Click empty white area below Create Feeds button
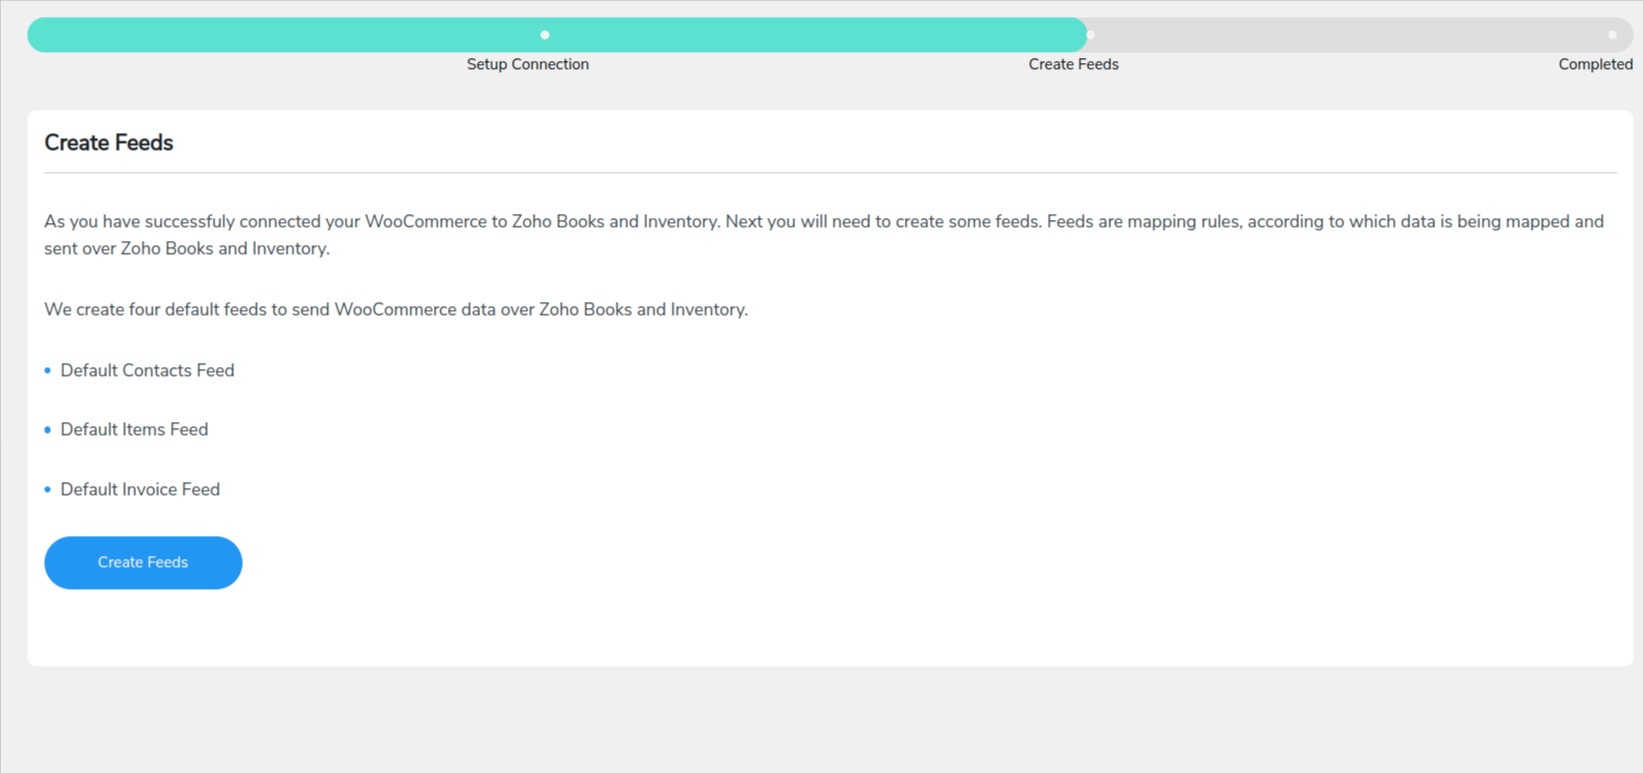This screenshot has height=773, width=1643. 830,628
